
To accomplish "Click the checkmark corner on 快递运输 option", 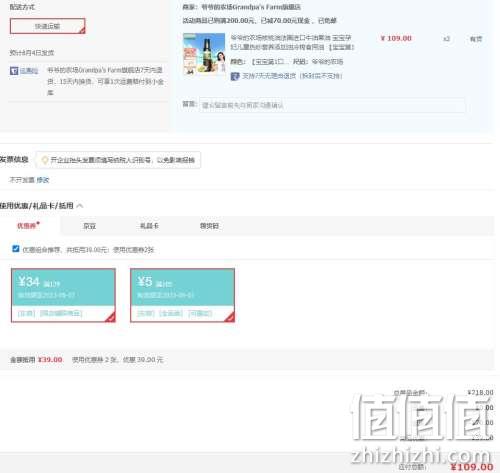I will [82, 31].
